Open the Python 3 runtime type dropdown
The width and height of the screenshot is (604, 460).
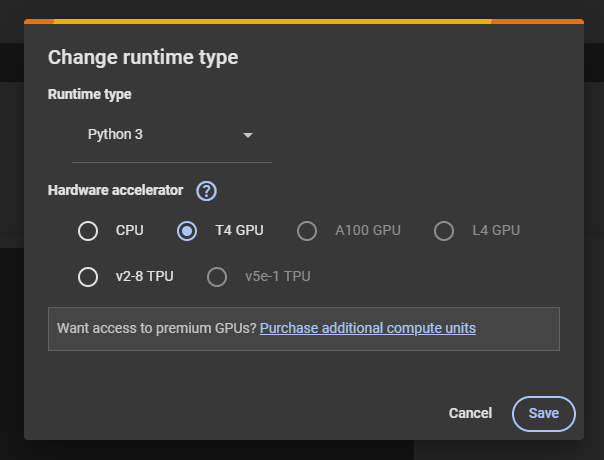click(171, 135)
